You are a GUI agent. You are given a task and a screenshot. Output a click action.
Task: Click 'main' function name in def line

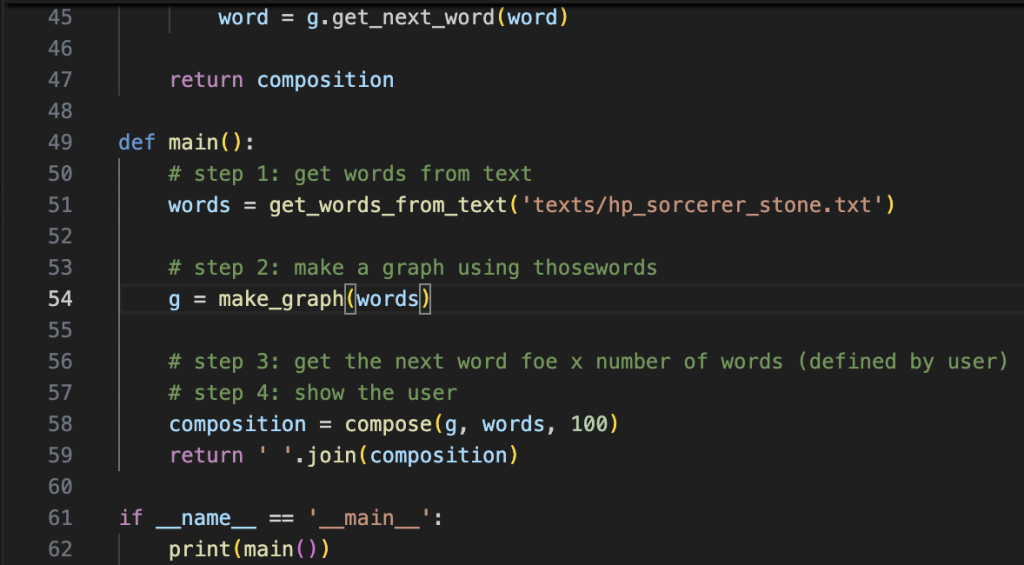click(x=193, y=143)
